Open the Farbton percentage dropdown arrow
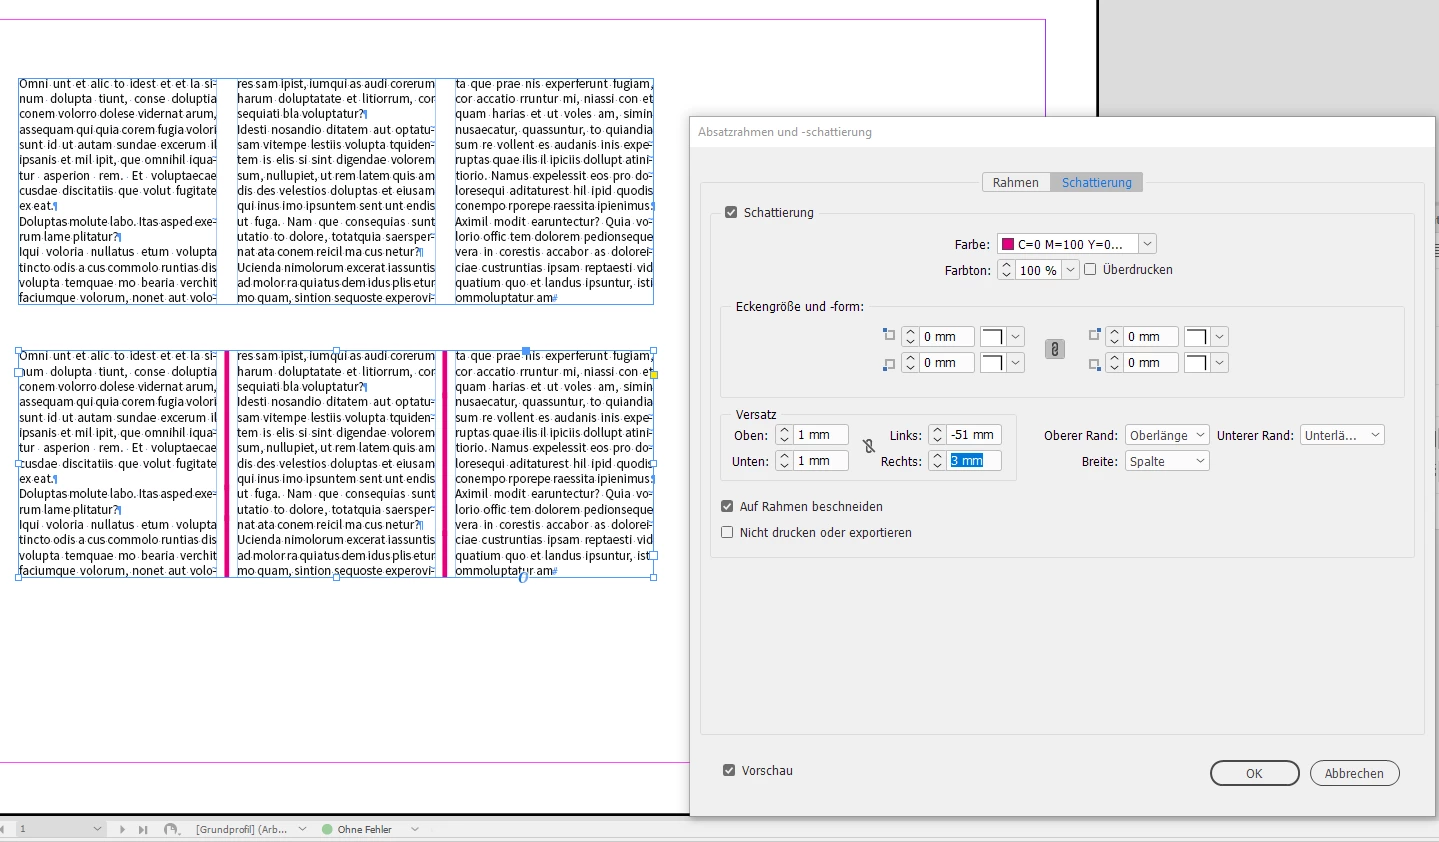This screenshot has height=842, width=1439. (x=1071, y=270)
